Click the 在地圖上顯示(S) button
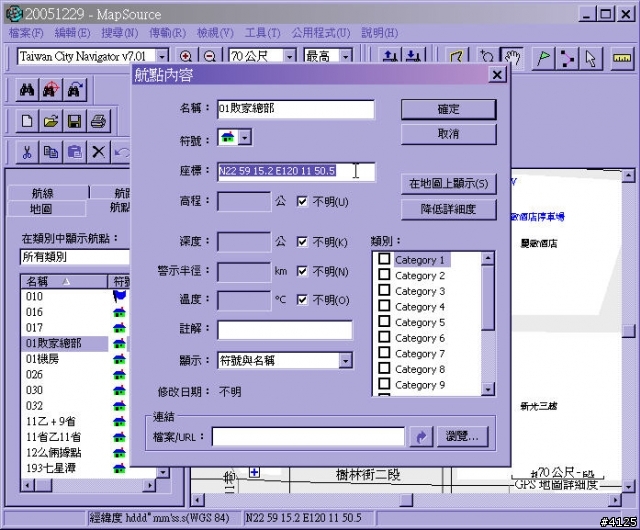The width and height of the screenshot is (640, 530). (x=448, y=184)
